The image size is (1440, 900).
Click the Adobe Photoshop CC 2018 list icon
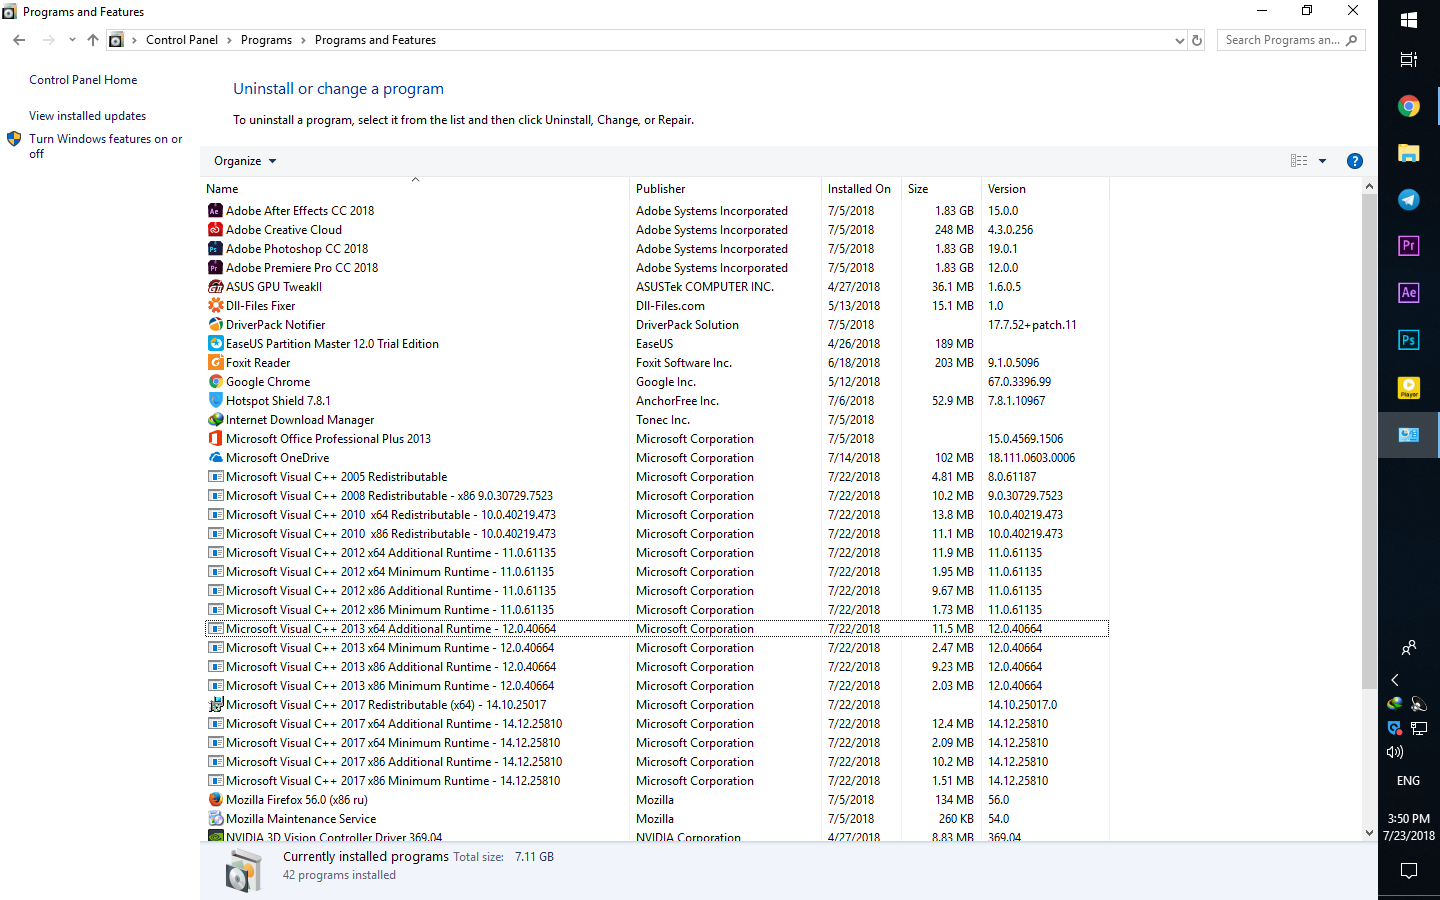pyautogui.click(x=215, y=249)
